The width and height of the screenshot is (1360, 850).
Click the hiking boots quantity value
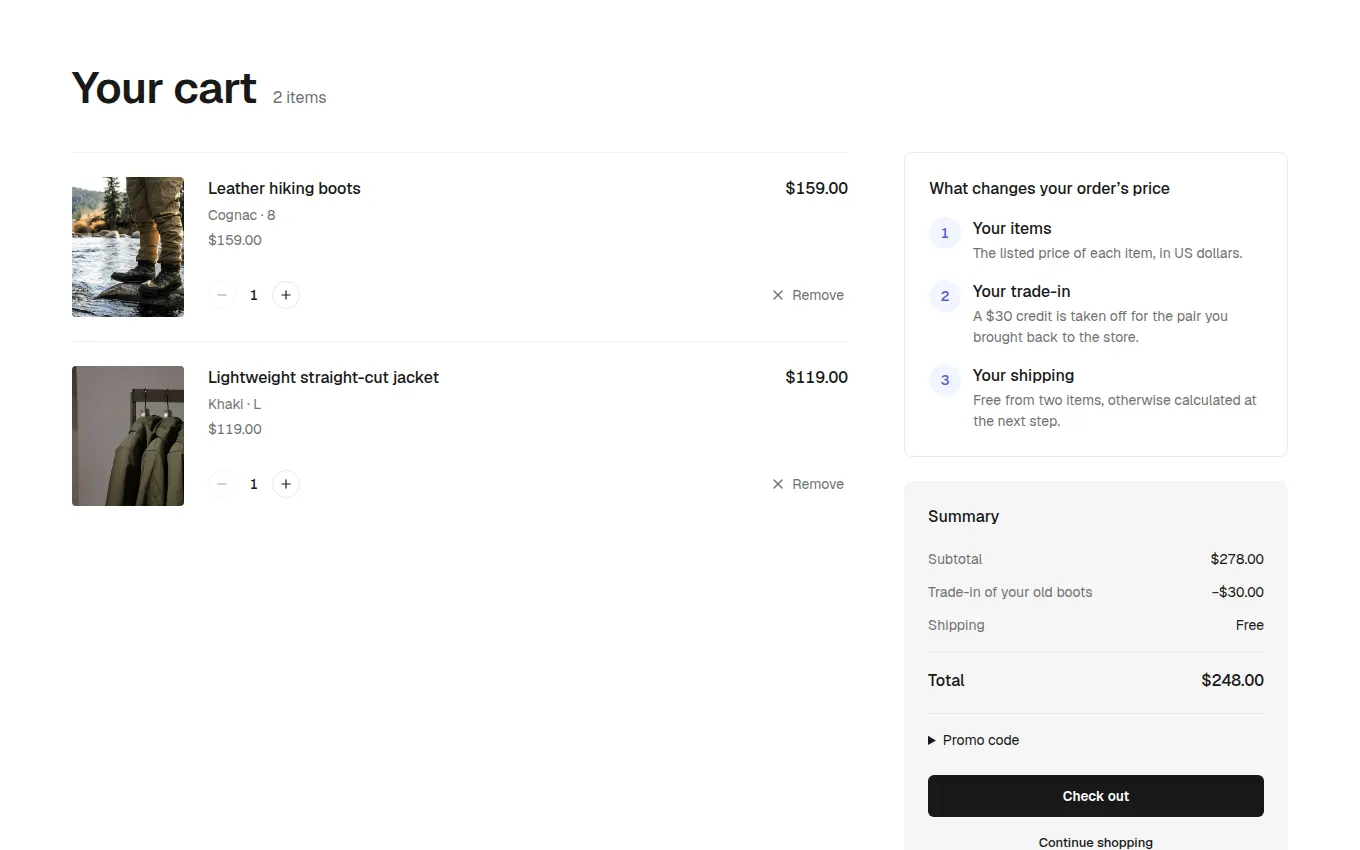(x=254, y=295)
